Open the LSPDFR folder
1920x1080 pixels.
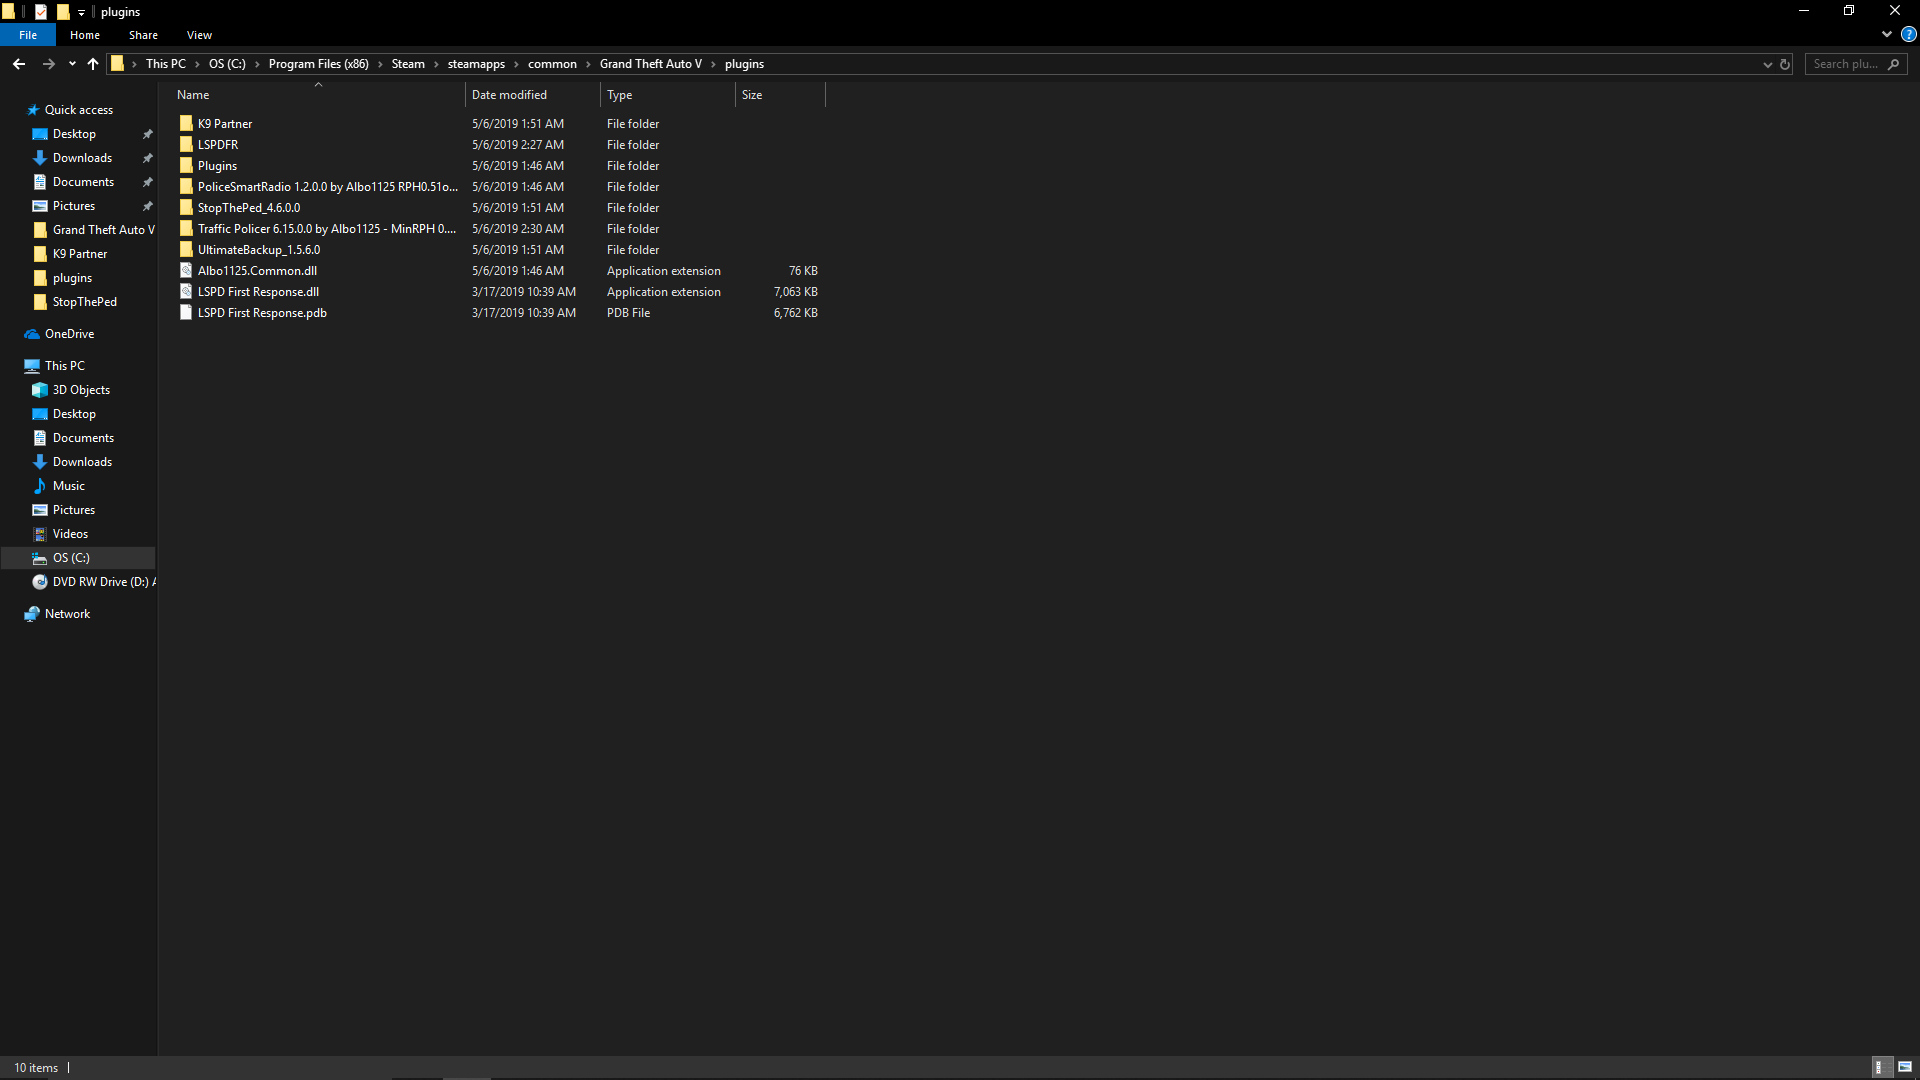(x=217, y=145)
